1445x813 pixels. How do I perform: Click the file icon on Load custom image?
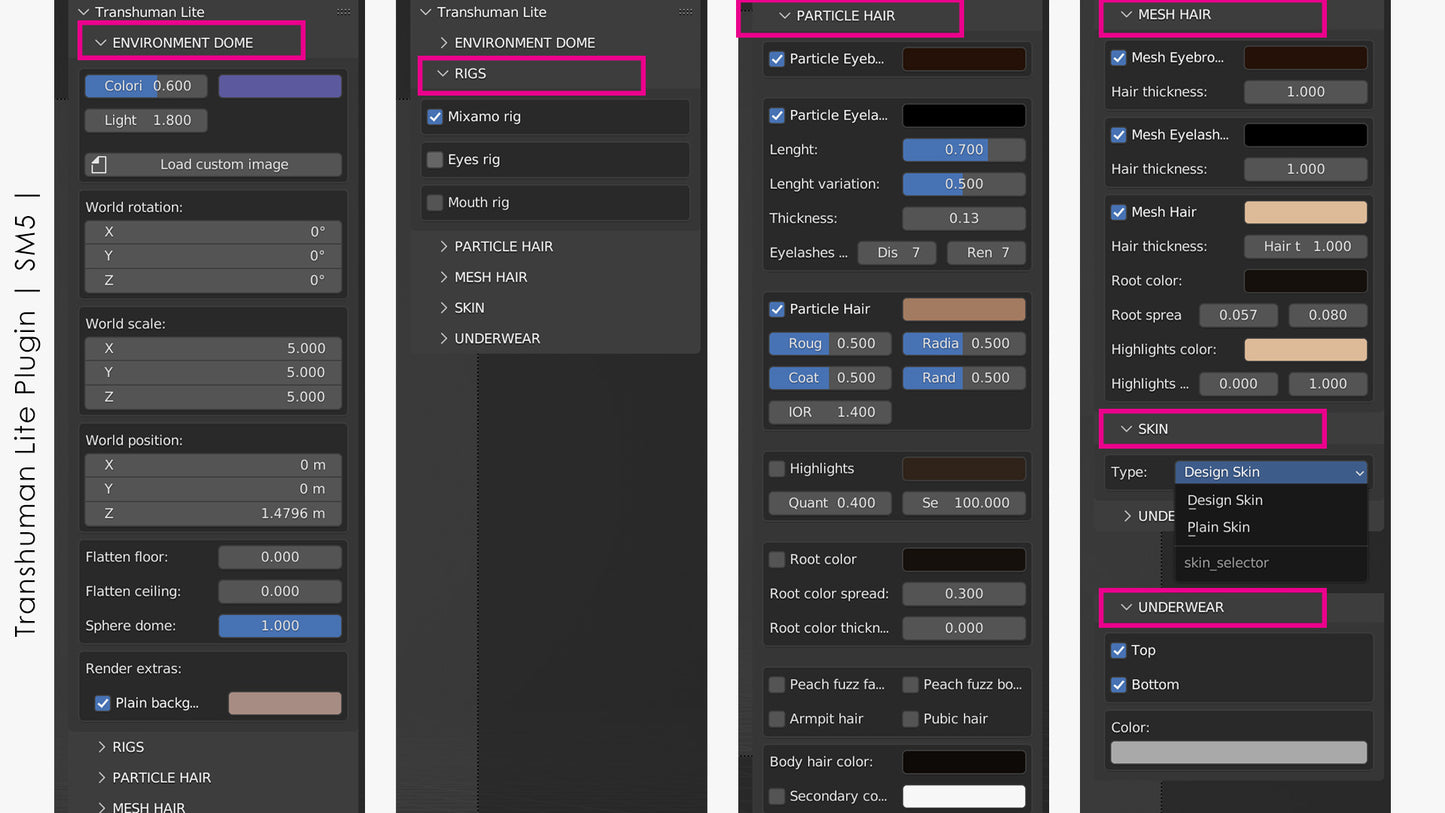[x=97, y=164]
